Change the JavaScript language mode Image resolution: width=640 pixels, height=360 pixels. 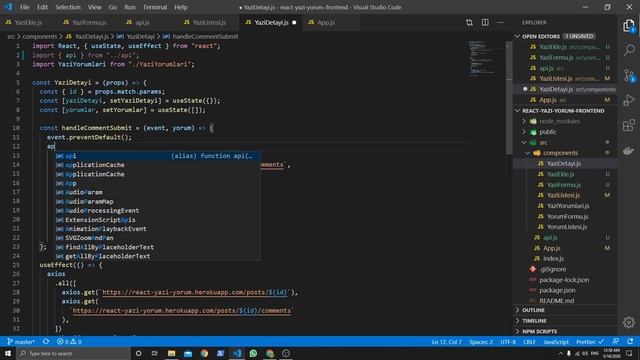click(x=556, y=342)
